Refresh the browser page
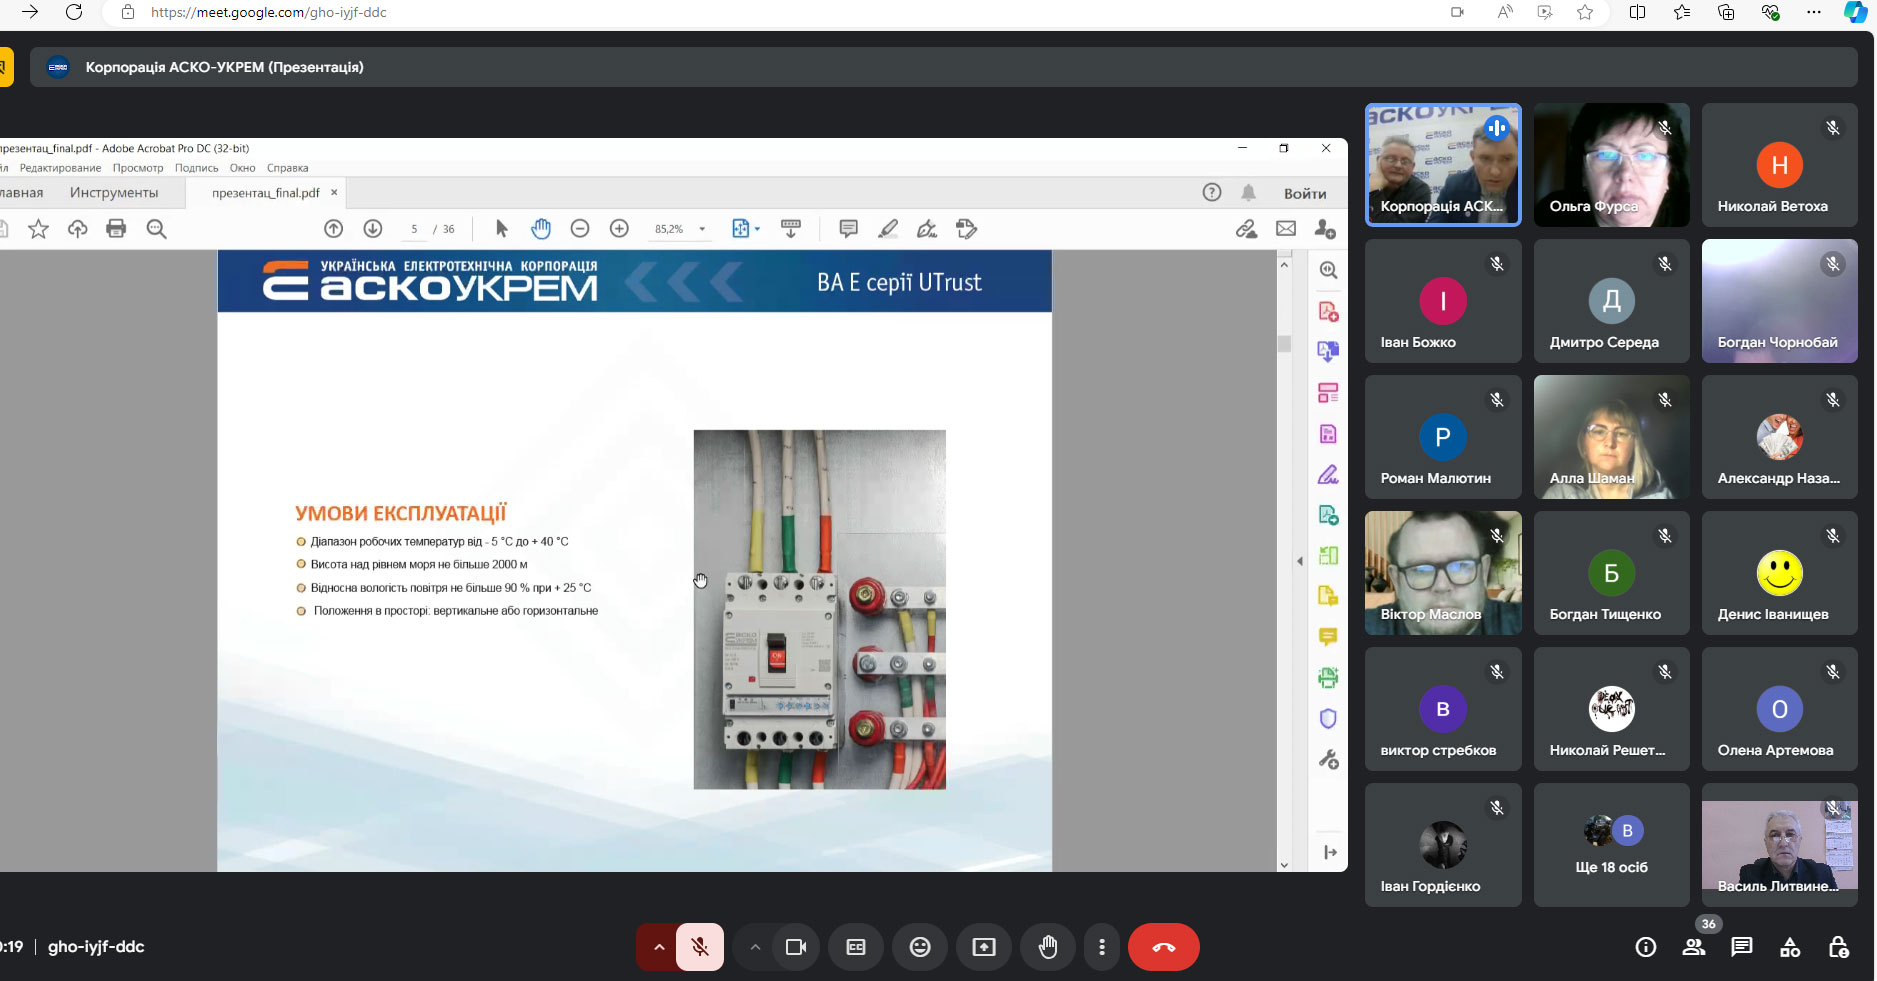The image size is (1877, 981). pyautogui.click(x=74, y=12)
